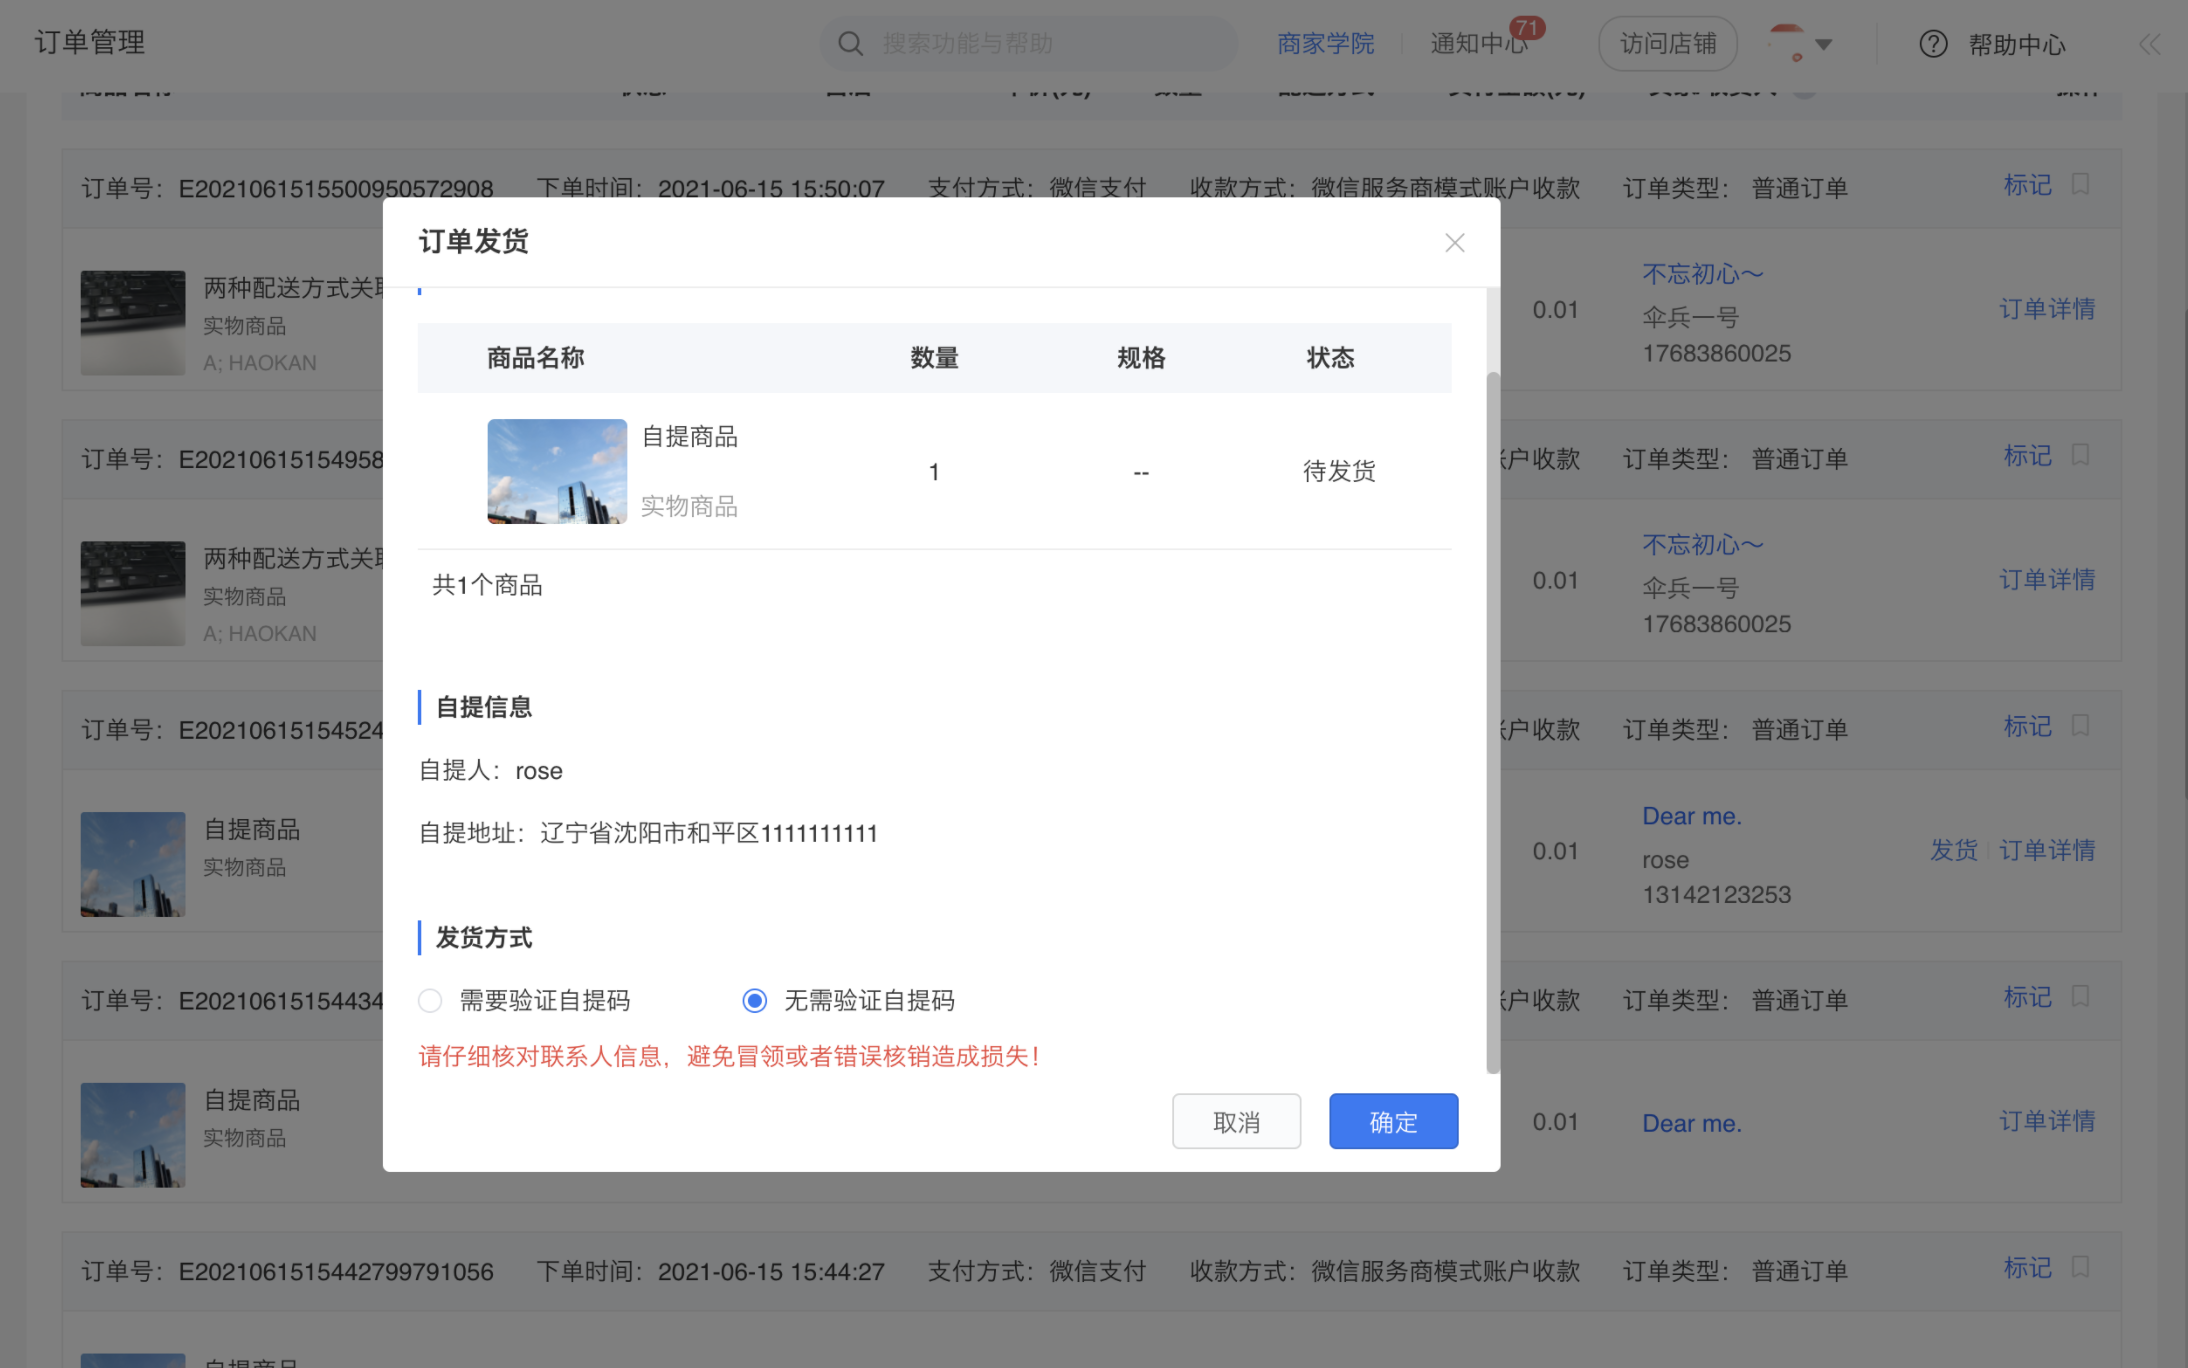The image size is (2188, 1368).
Task: Open 订单详情 for the first 伞兵一号 order
Action: 2046,309
